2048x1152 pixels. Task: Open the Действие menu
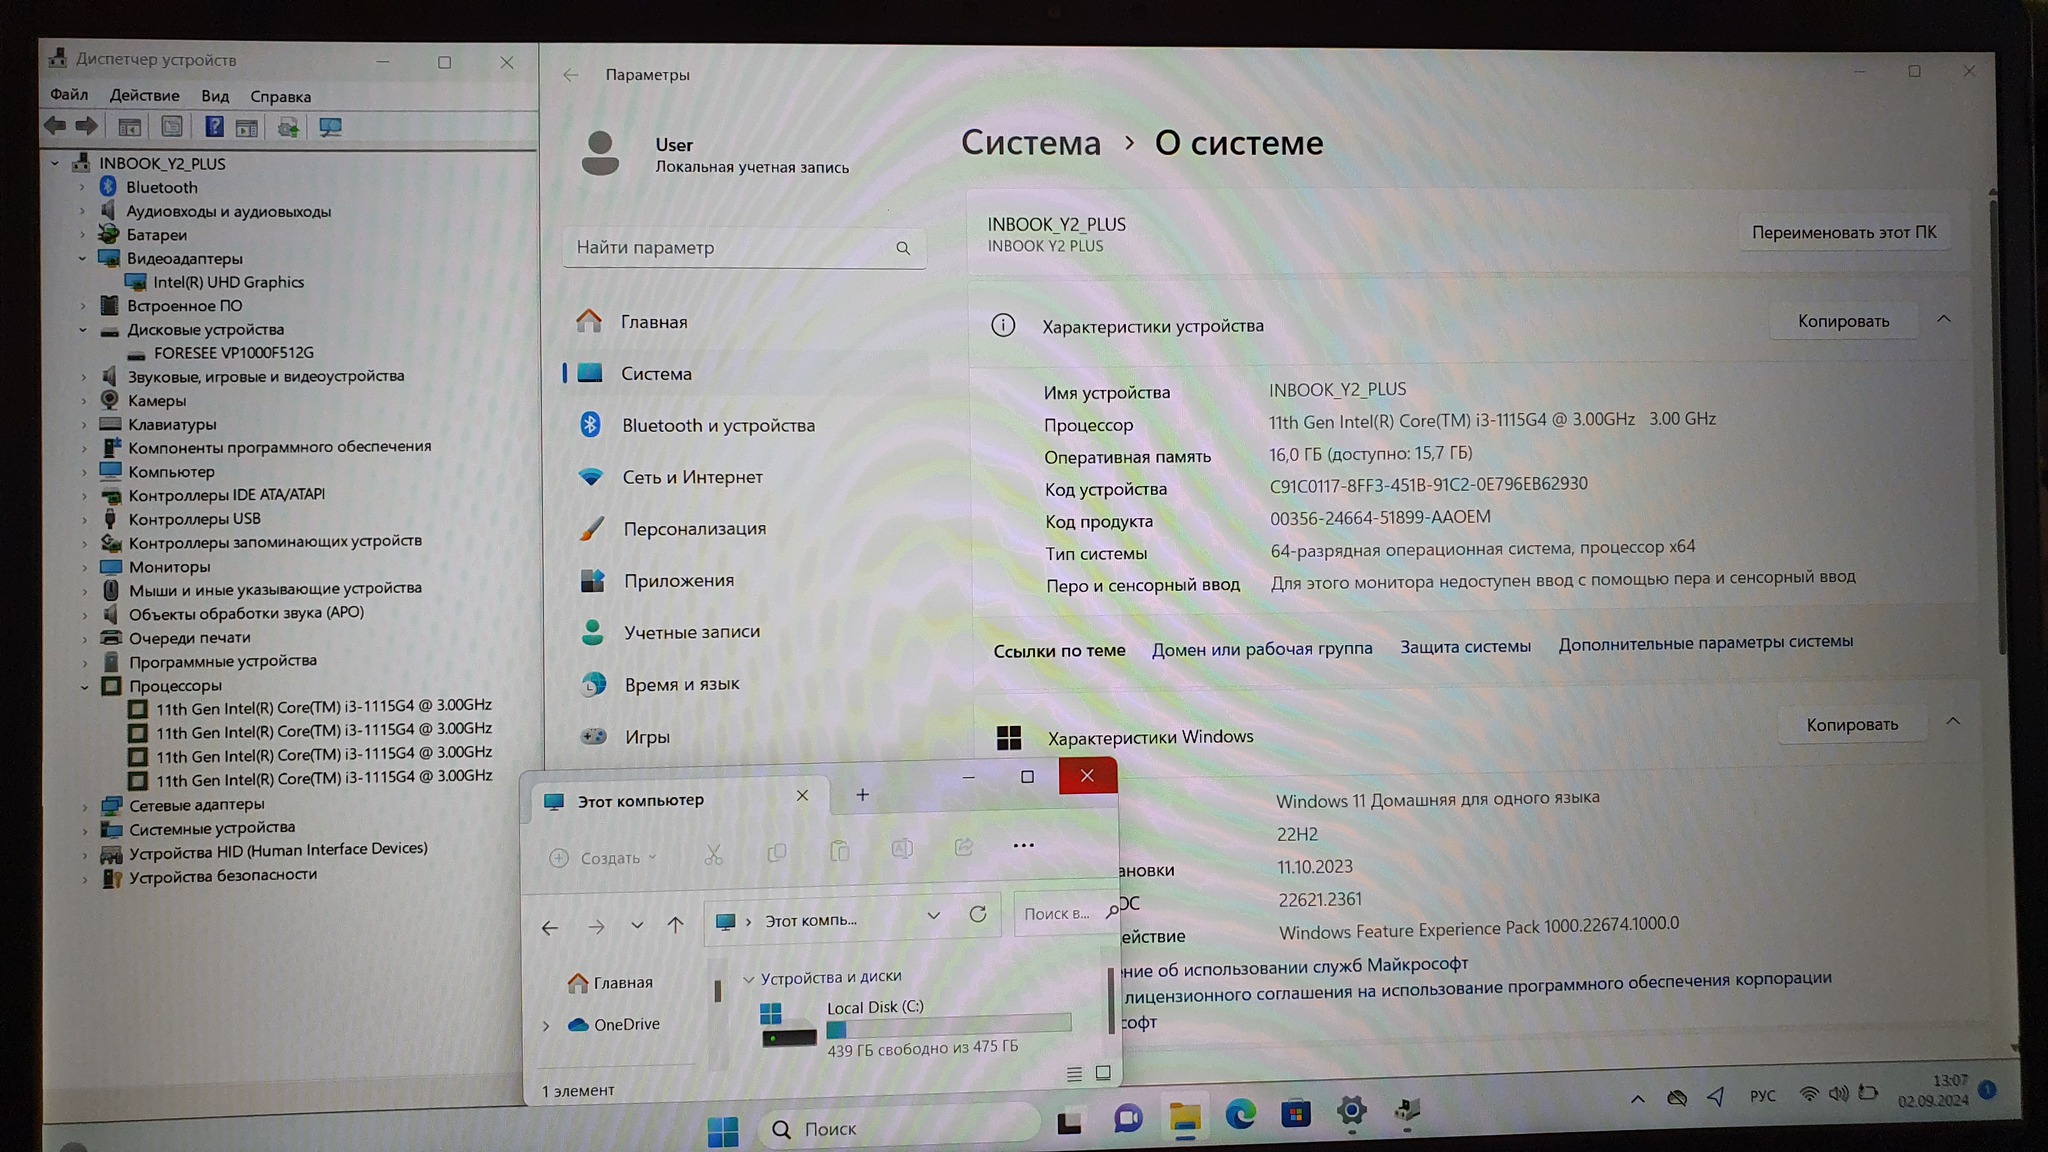144,96
